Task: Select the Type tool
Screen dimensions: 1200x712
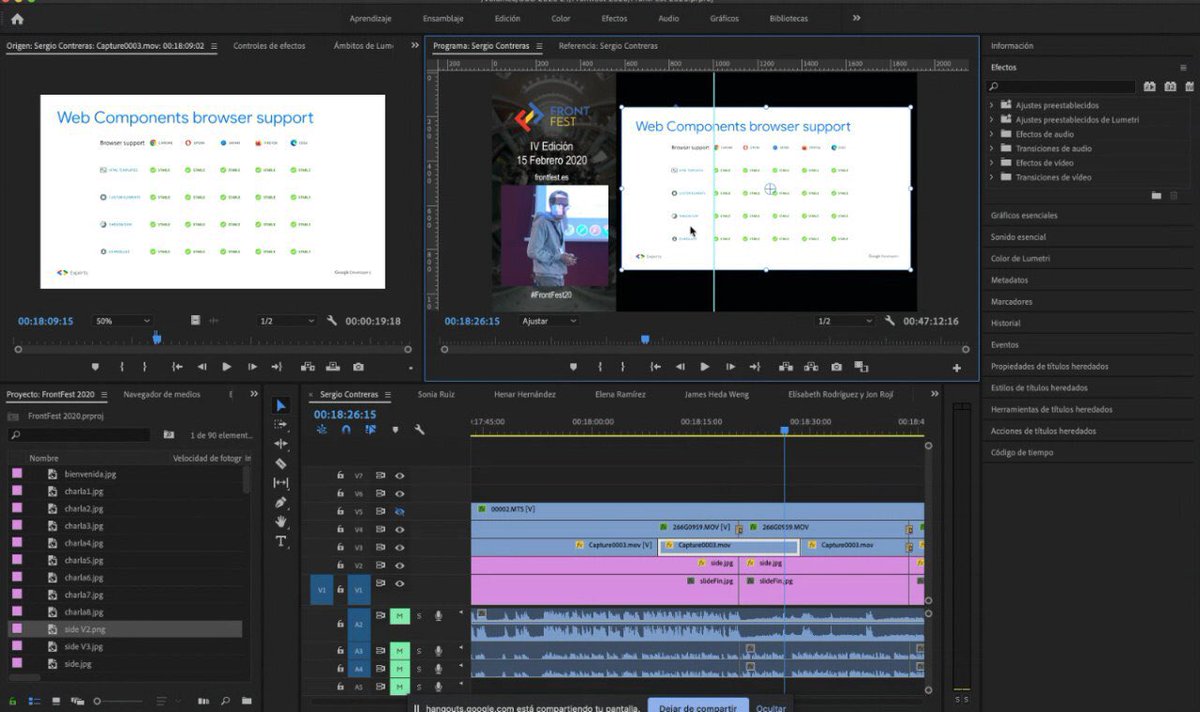Action: tap(281, 541)
